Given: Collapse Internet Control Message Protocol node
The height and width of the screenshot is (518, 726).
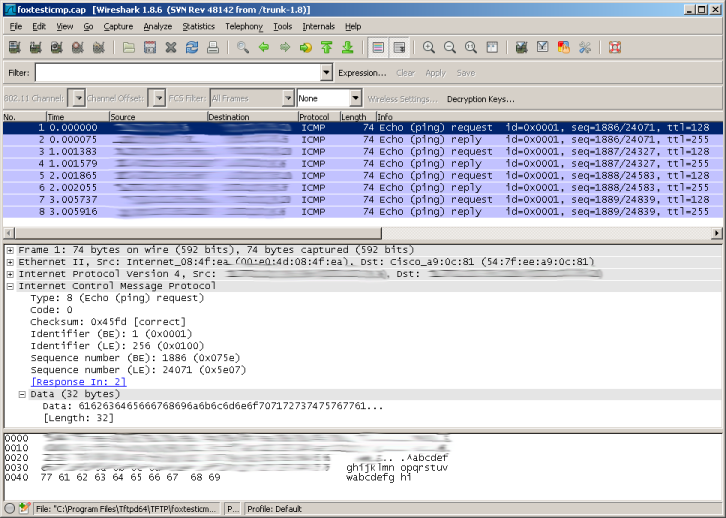Looking at the screenshot, I should pos(10,286).
